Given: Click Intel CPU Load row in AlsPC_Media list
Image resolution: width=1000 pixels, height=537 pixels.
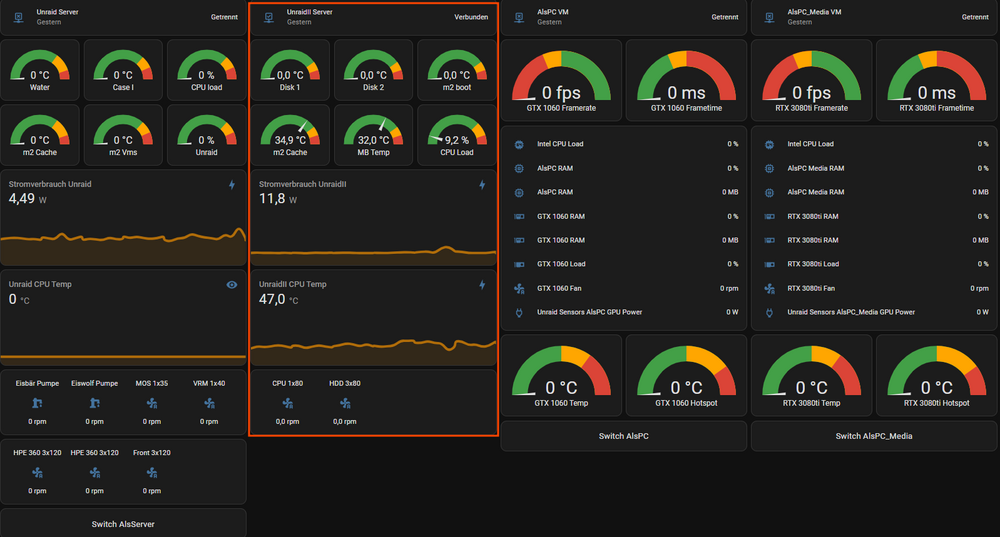Looking at the screenshot, I should [874, 144].
